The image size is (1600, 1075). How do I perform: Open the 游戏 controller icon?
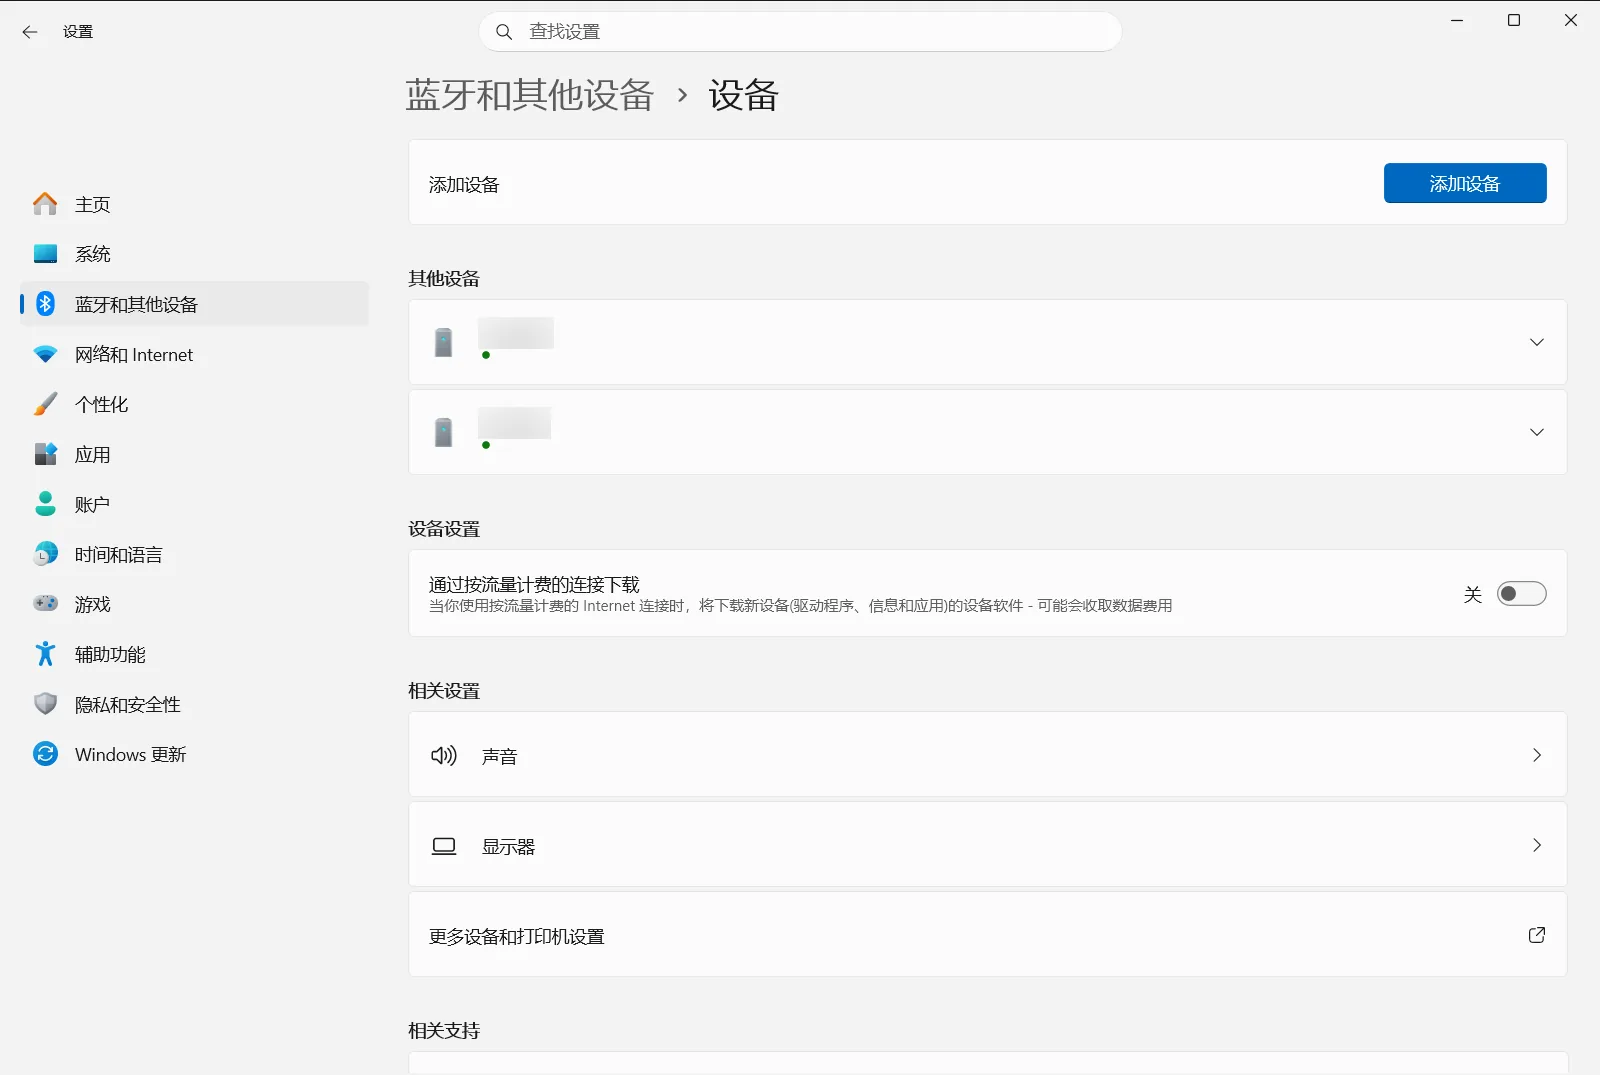(45, 604)
